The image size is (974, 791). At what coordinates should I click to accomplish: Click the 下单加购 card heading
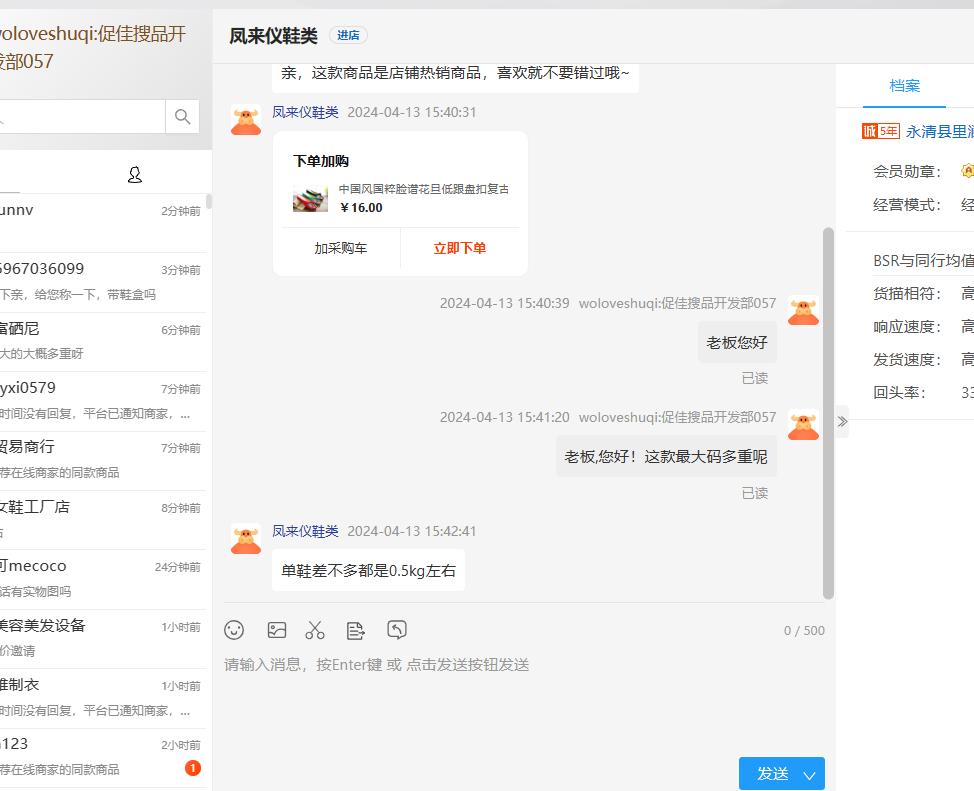tap(321, 162)
